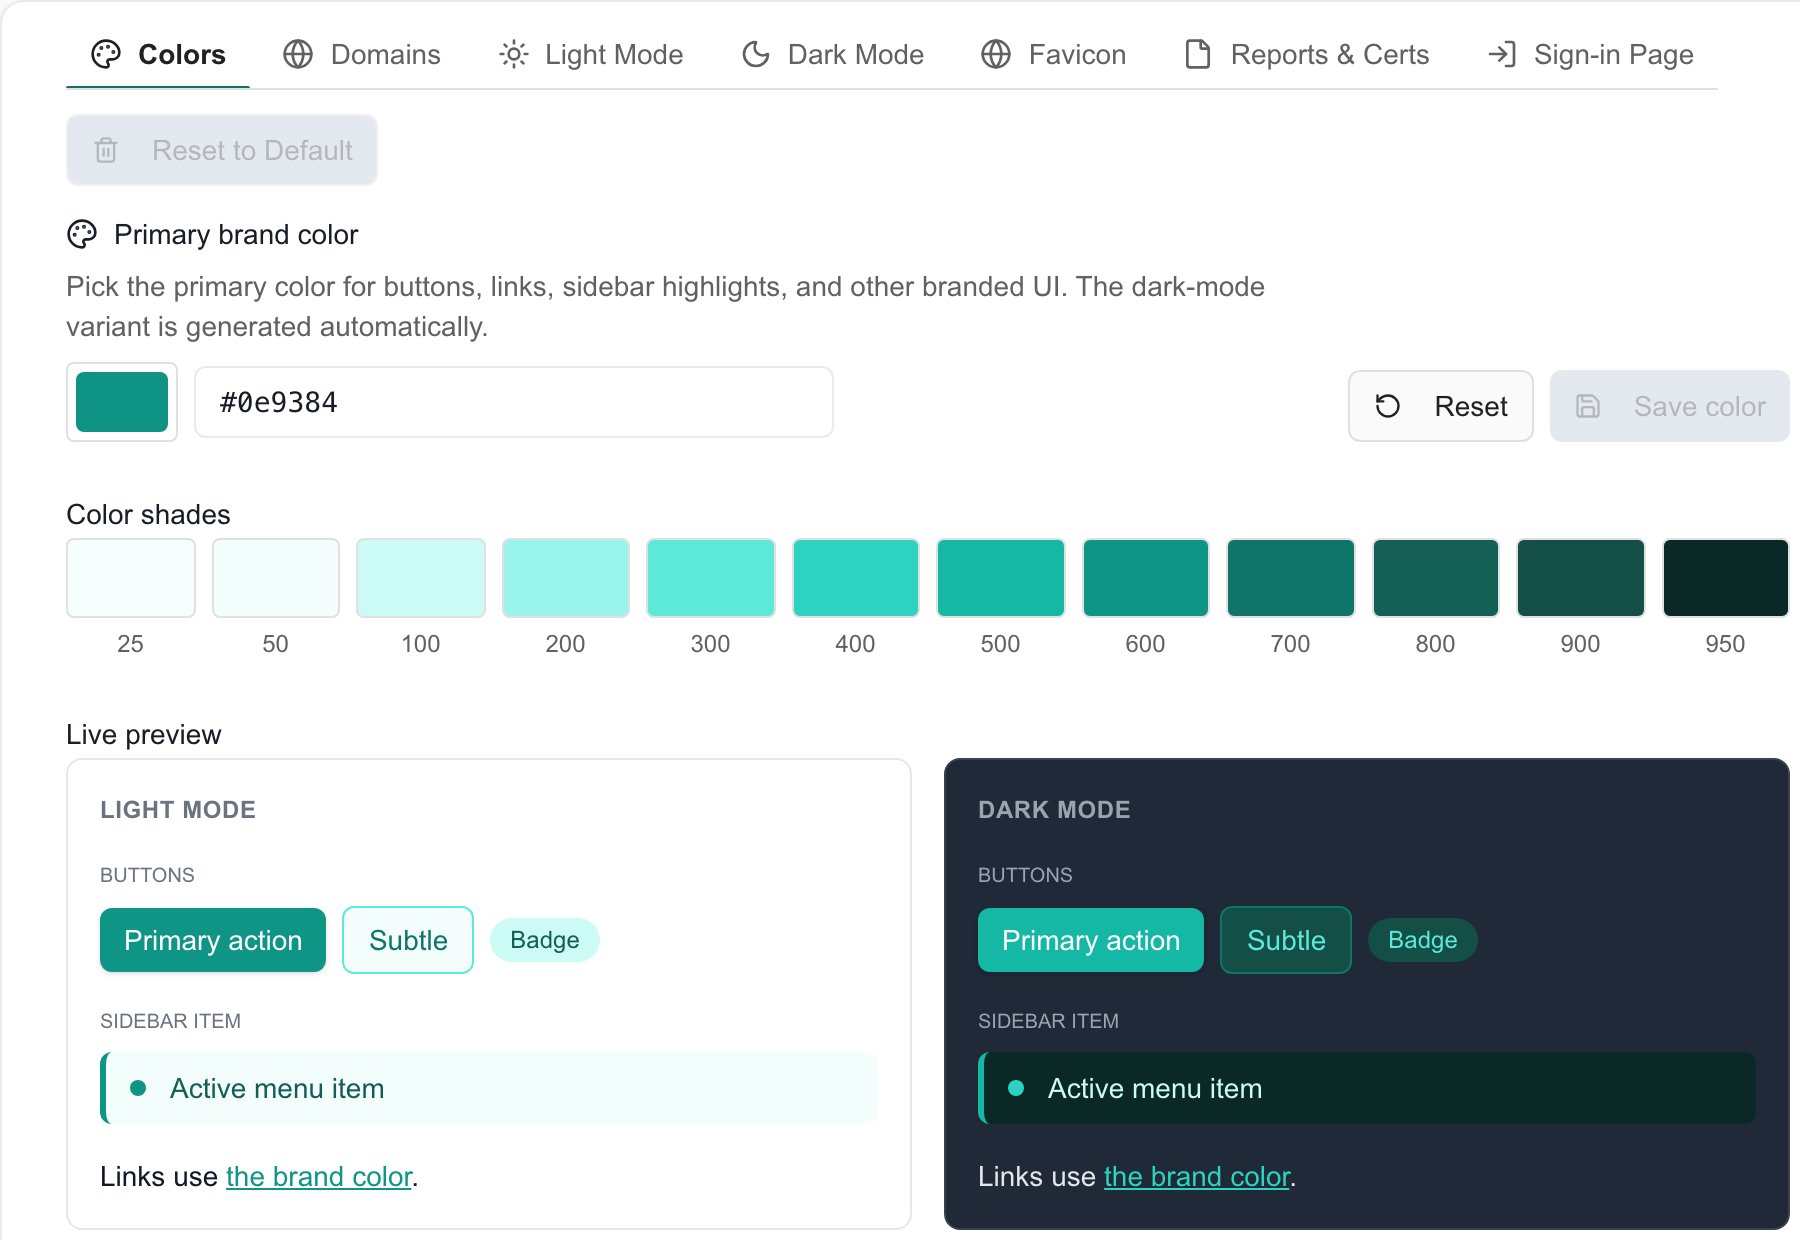Click the Badge in light mode preview
The image size is (1800, 1240).
pos(545,940)
